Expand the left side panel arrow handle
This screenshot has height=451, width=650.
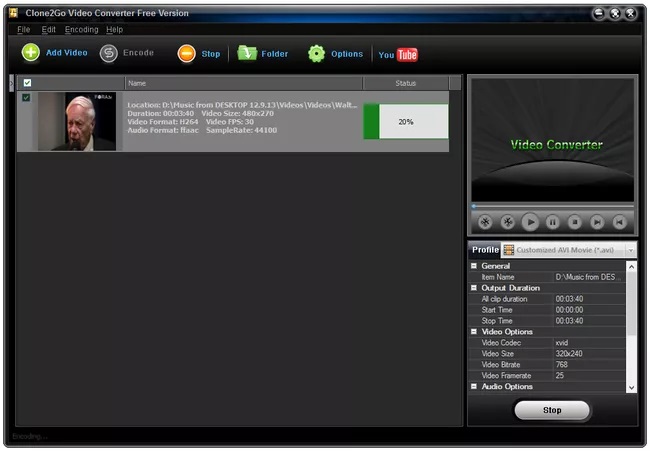(x=12, y=83)
